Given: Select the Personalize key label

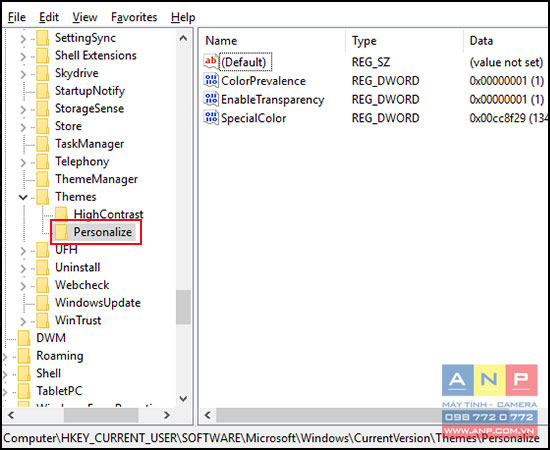Looking at the screenshot, I should tap(103, 232).
